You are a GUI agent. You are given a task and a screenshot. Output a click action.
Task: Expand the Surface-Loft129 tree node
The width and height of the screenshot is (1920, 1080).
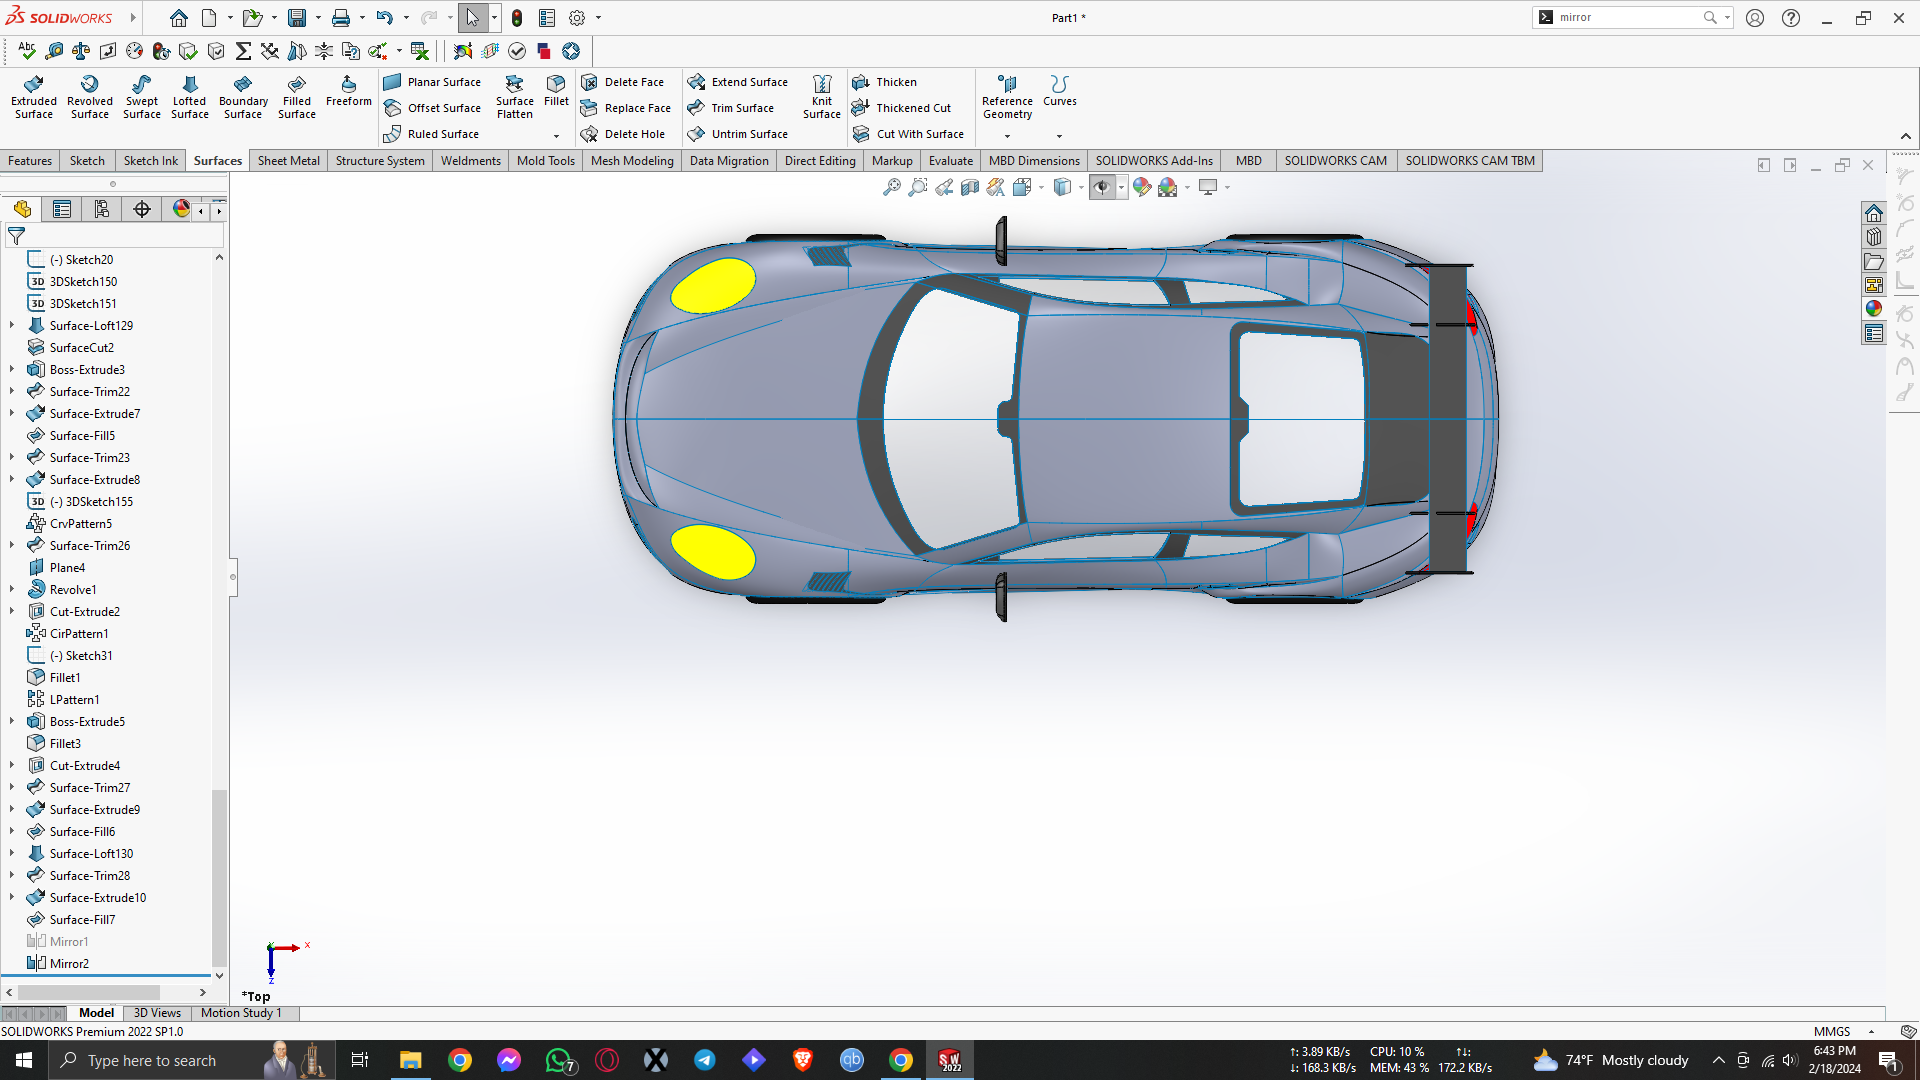point(12,325)
